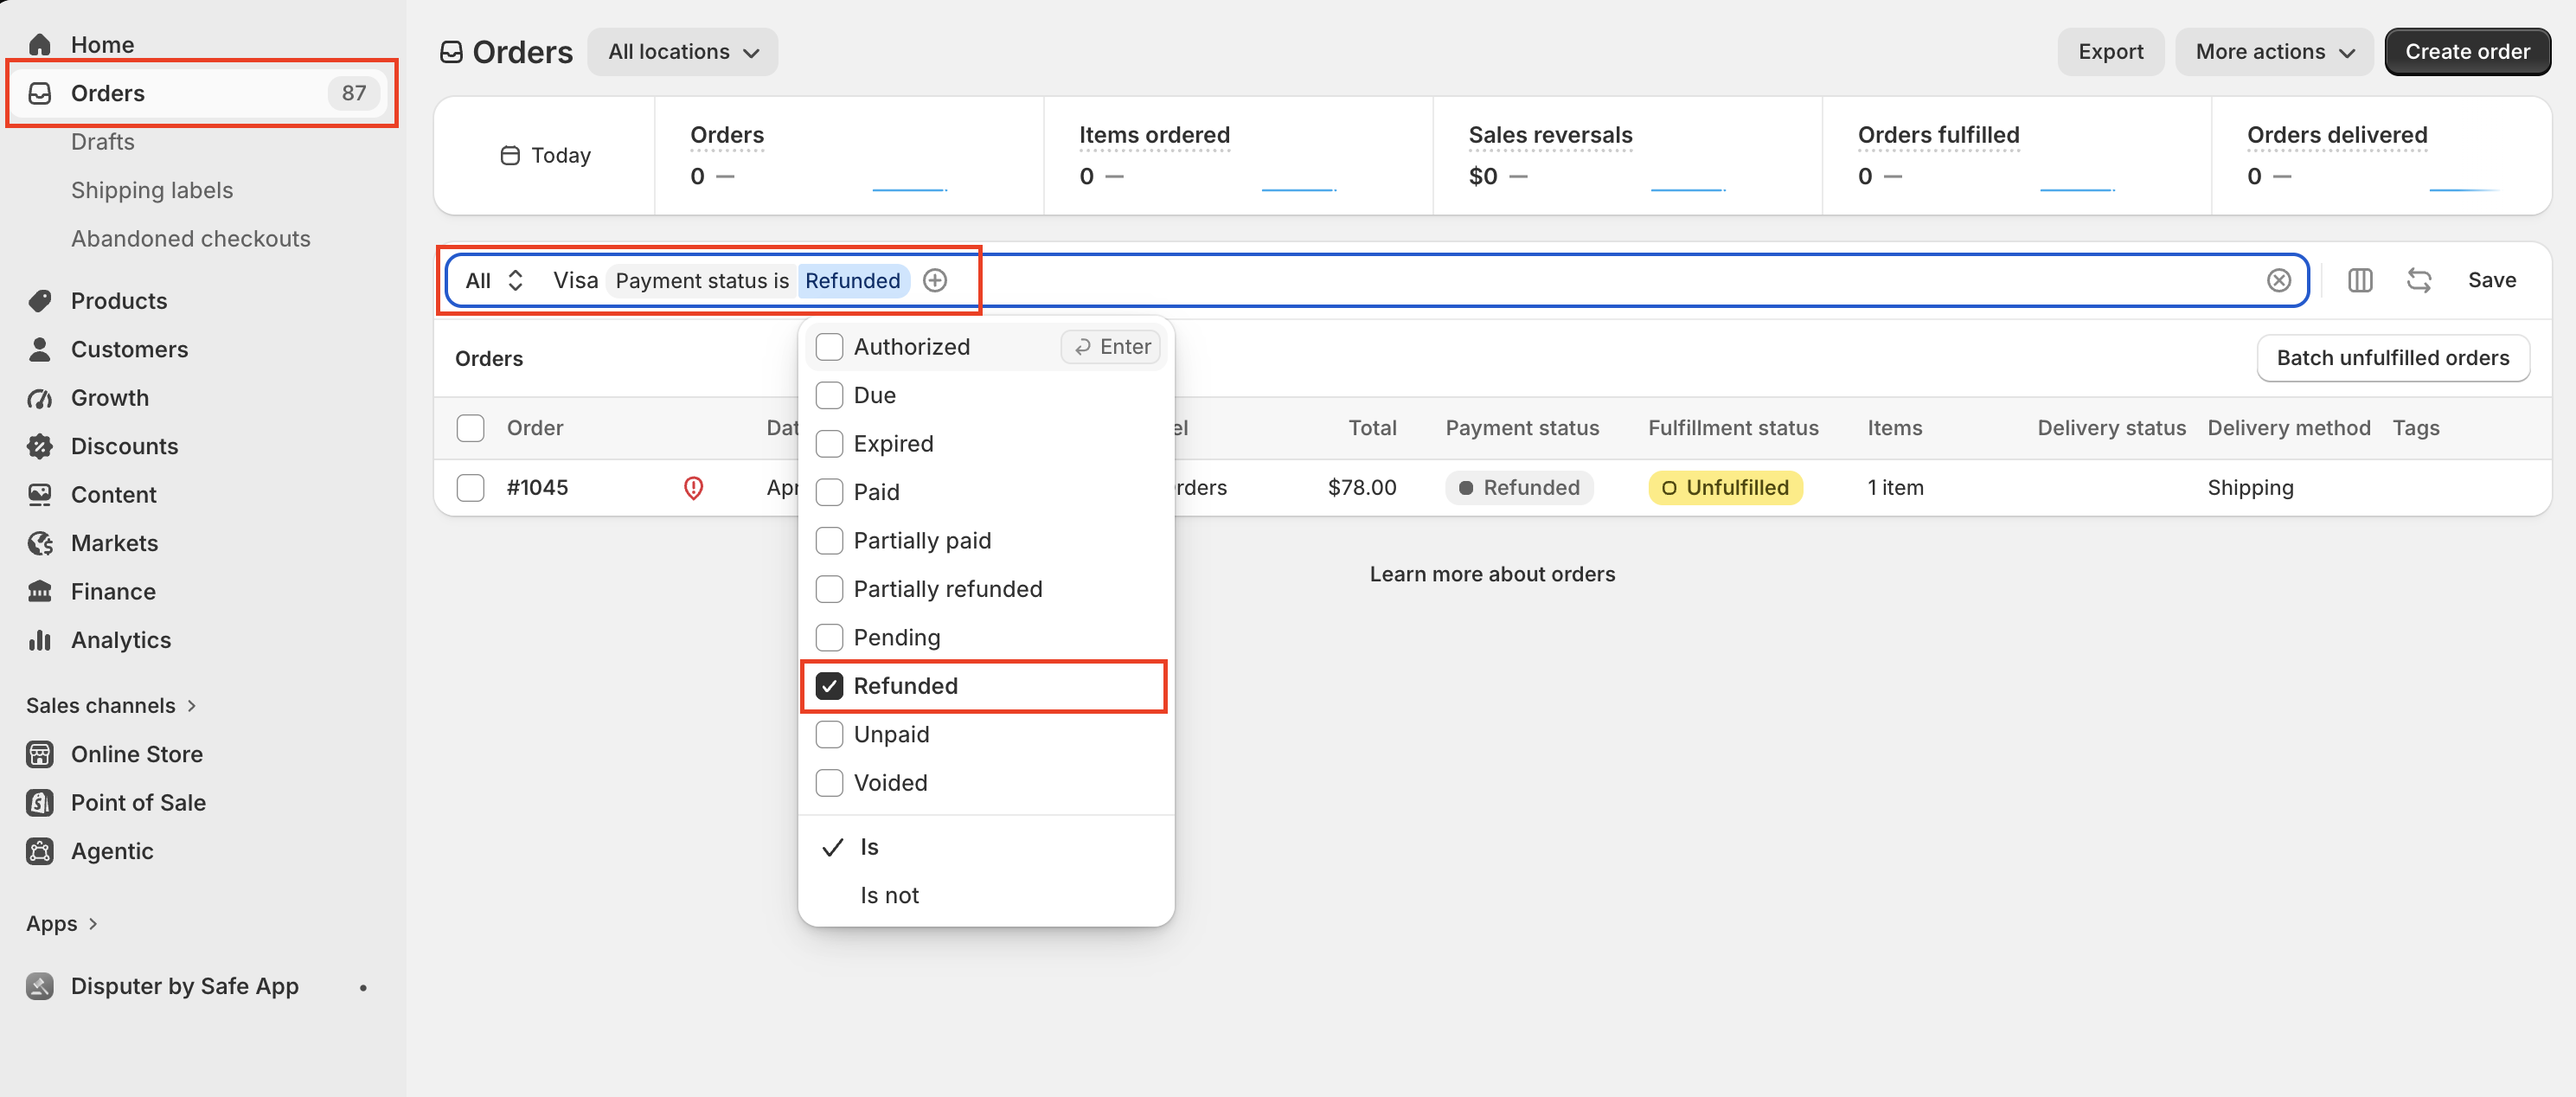Click Batch unfulfilled orders button
The image size is (2576, 1097).
[x=2392, y=358]
